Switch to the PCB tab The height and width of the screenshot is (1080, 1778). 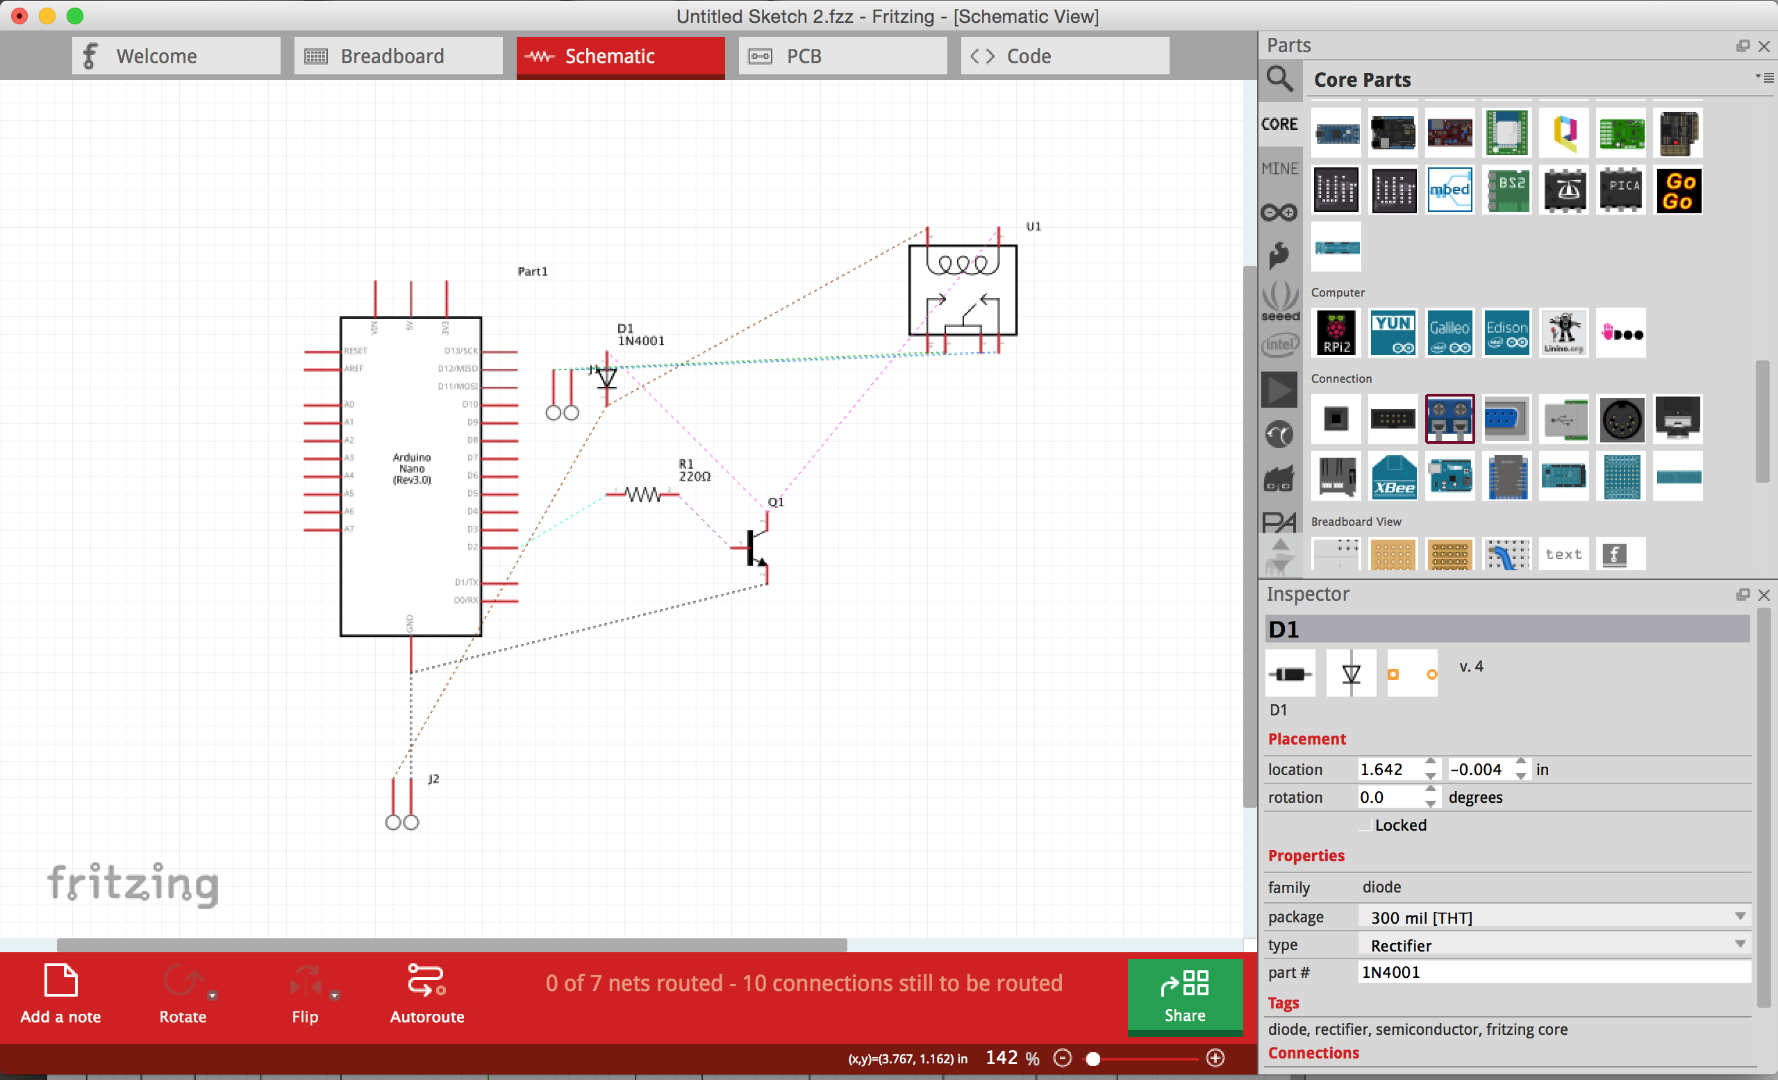[842, 55]
